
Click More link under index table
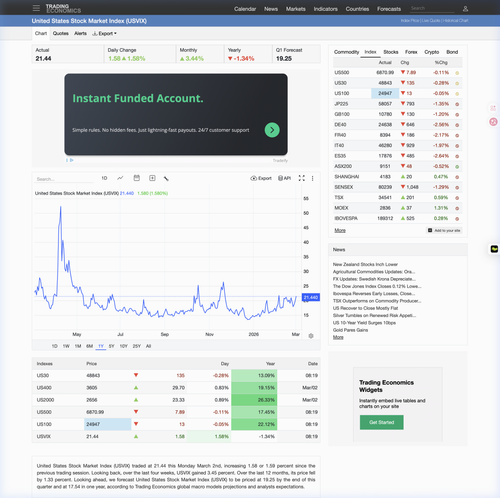click(x=340, y=230)
